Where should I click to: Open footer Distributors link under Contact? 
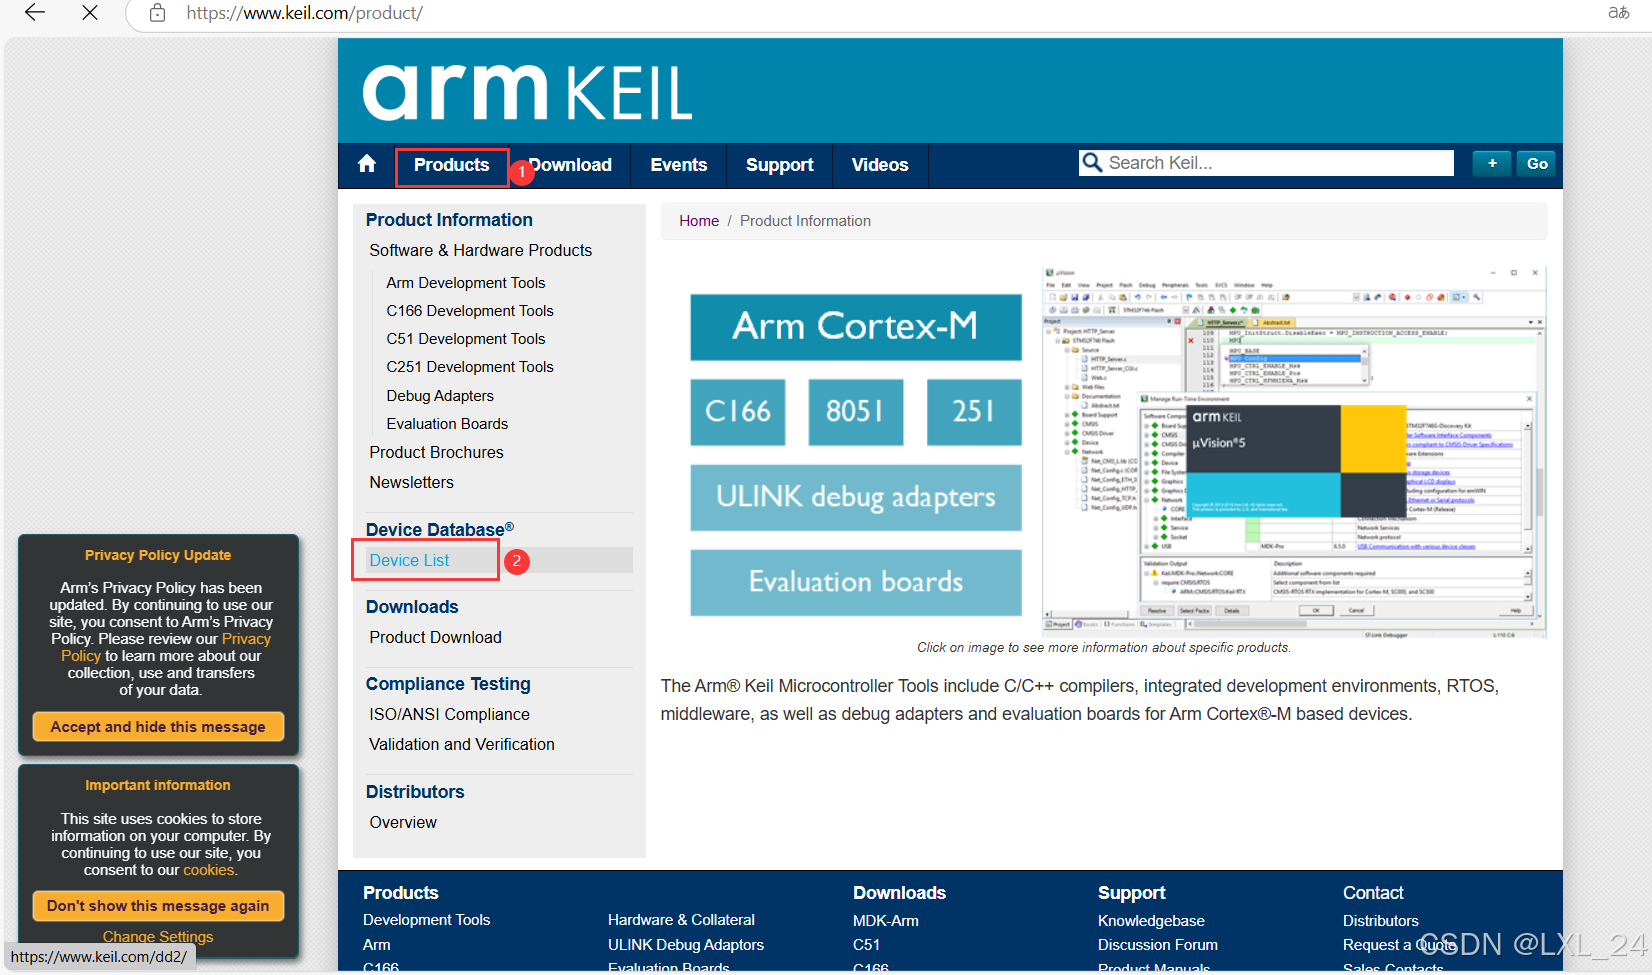pyautogui.click(x=1380, y=921)
